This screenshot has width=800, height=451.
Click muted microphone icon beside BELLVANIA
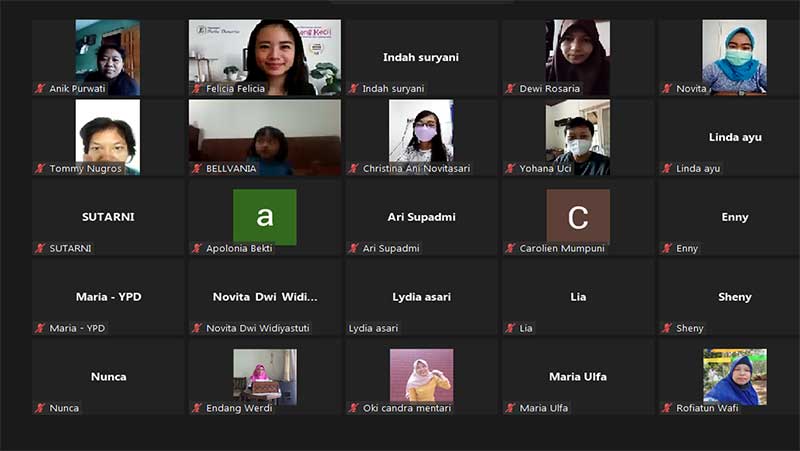[197, 168]
